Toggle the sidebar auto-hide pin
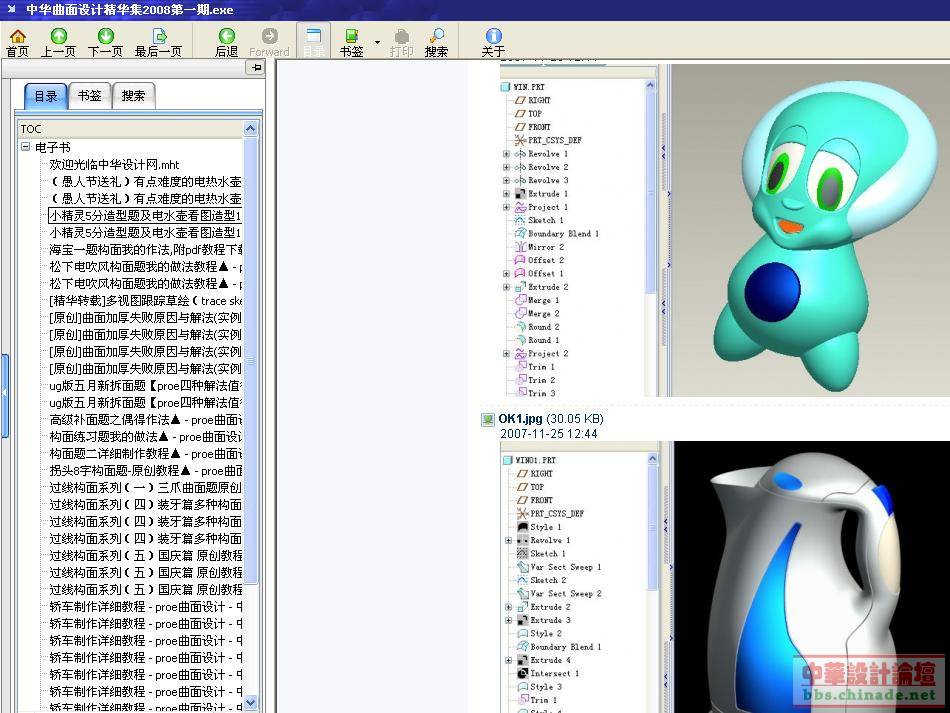The width and height of the screenshot is (950, 713). coord(256,67)
